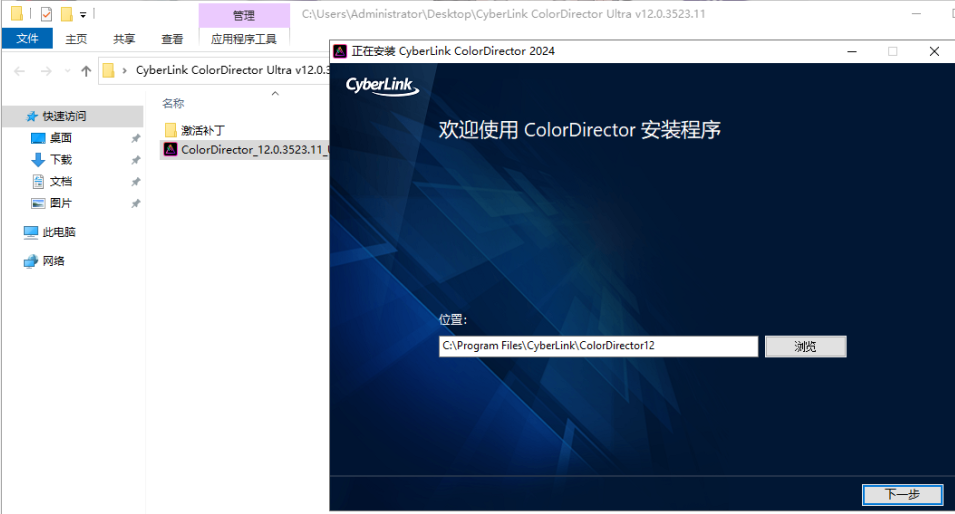Click the 下载 blue arrow icon
The width and height of the screenshot is (955, 514).
pos(38,160)
